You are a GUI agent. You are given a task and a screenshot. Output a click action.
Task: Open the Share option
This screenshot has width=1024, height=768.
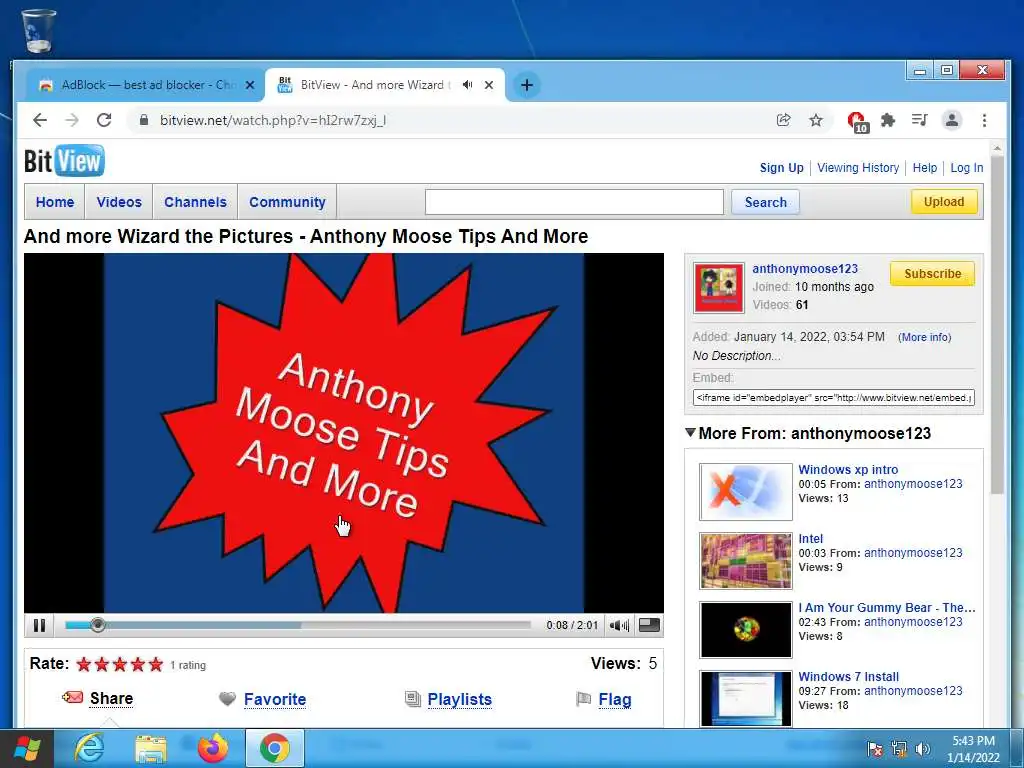pos(111,699)
